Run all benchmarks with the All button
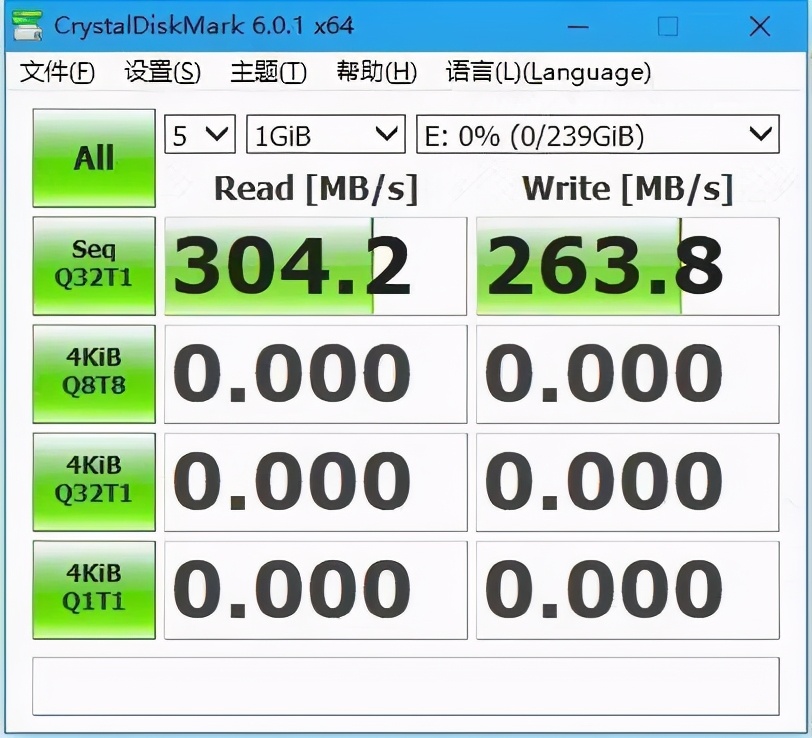This screenshot has height=738, width=812. (94, 158)
